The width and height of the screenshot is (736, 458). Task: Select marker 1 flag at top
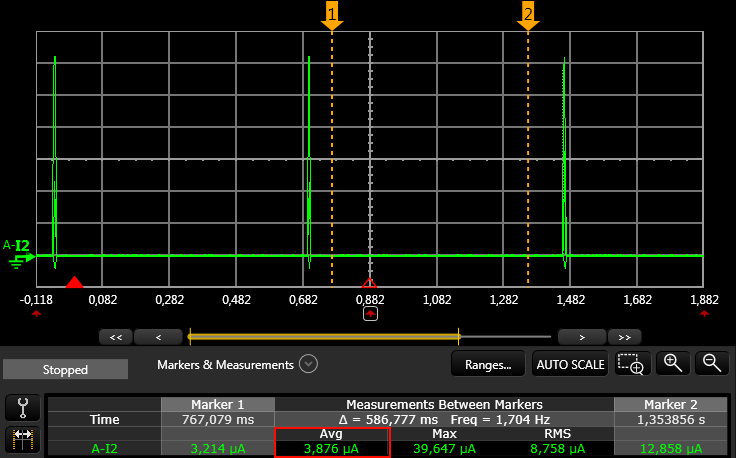point(332,15)
